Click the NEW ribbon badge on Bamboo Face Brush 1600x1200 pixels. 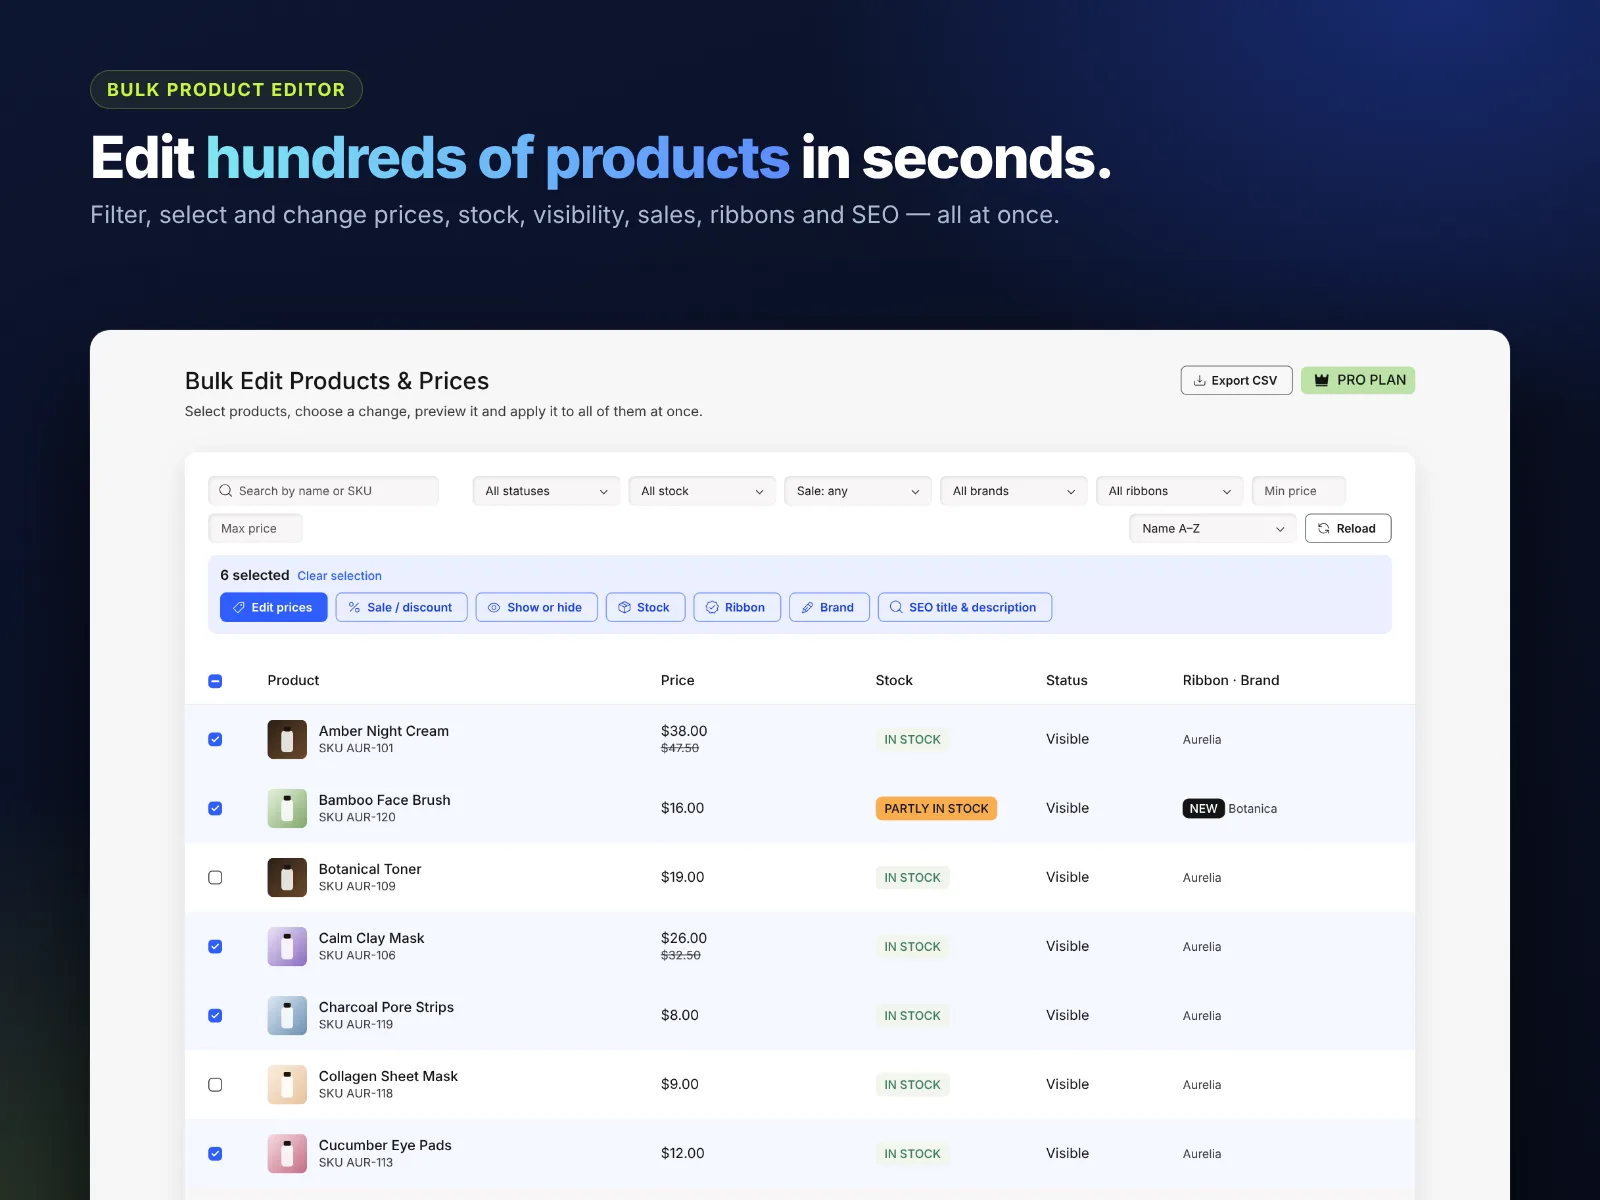tap(1203, 808)
